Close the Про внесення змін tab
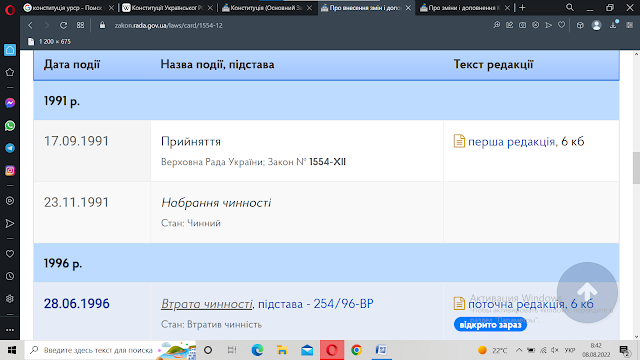 408,8
